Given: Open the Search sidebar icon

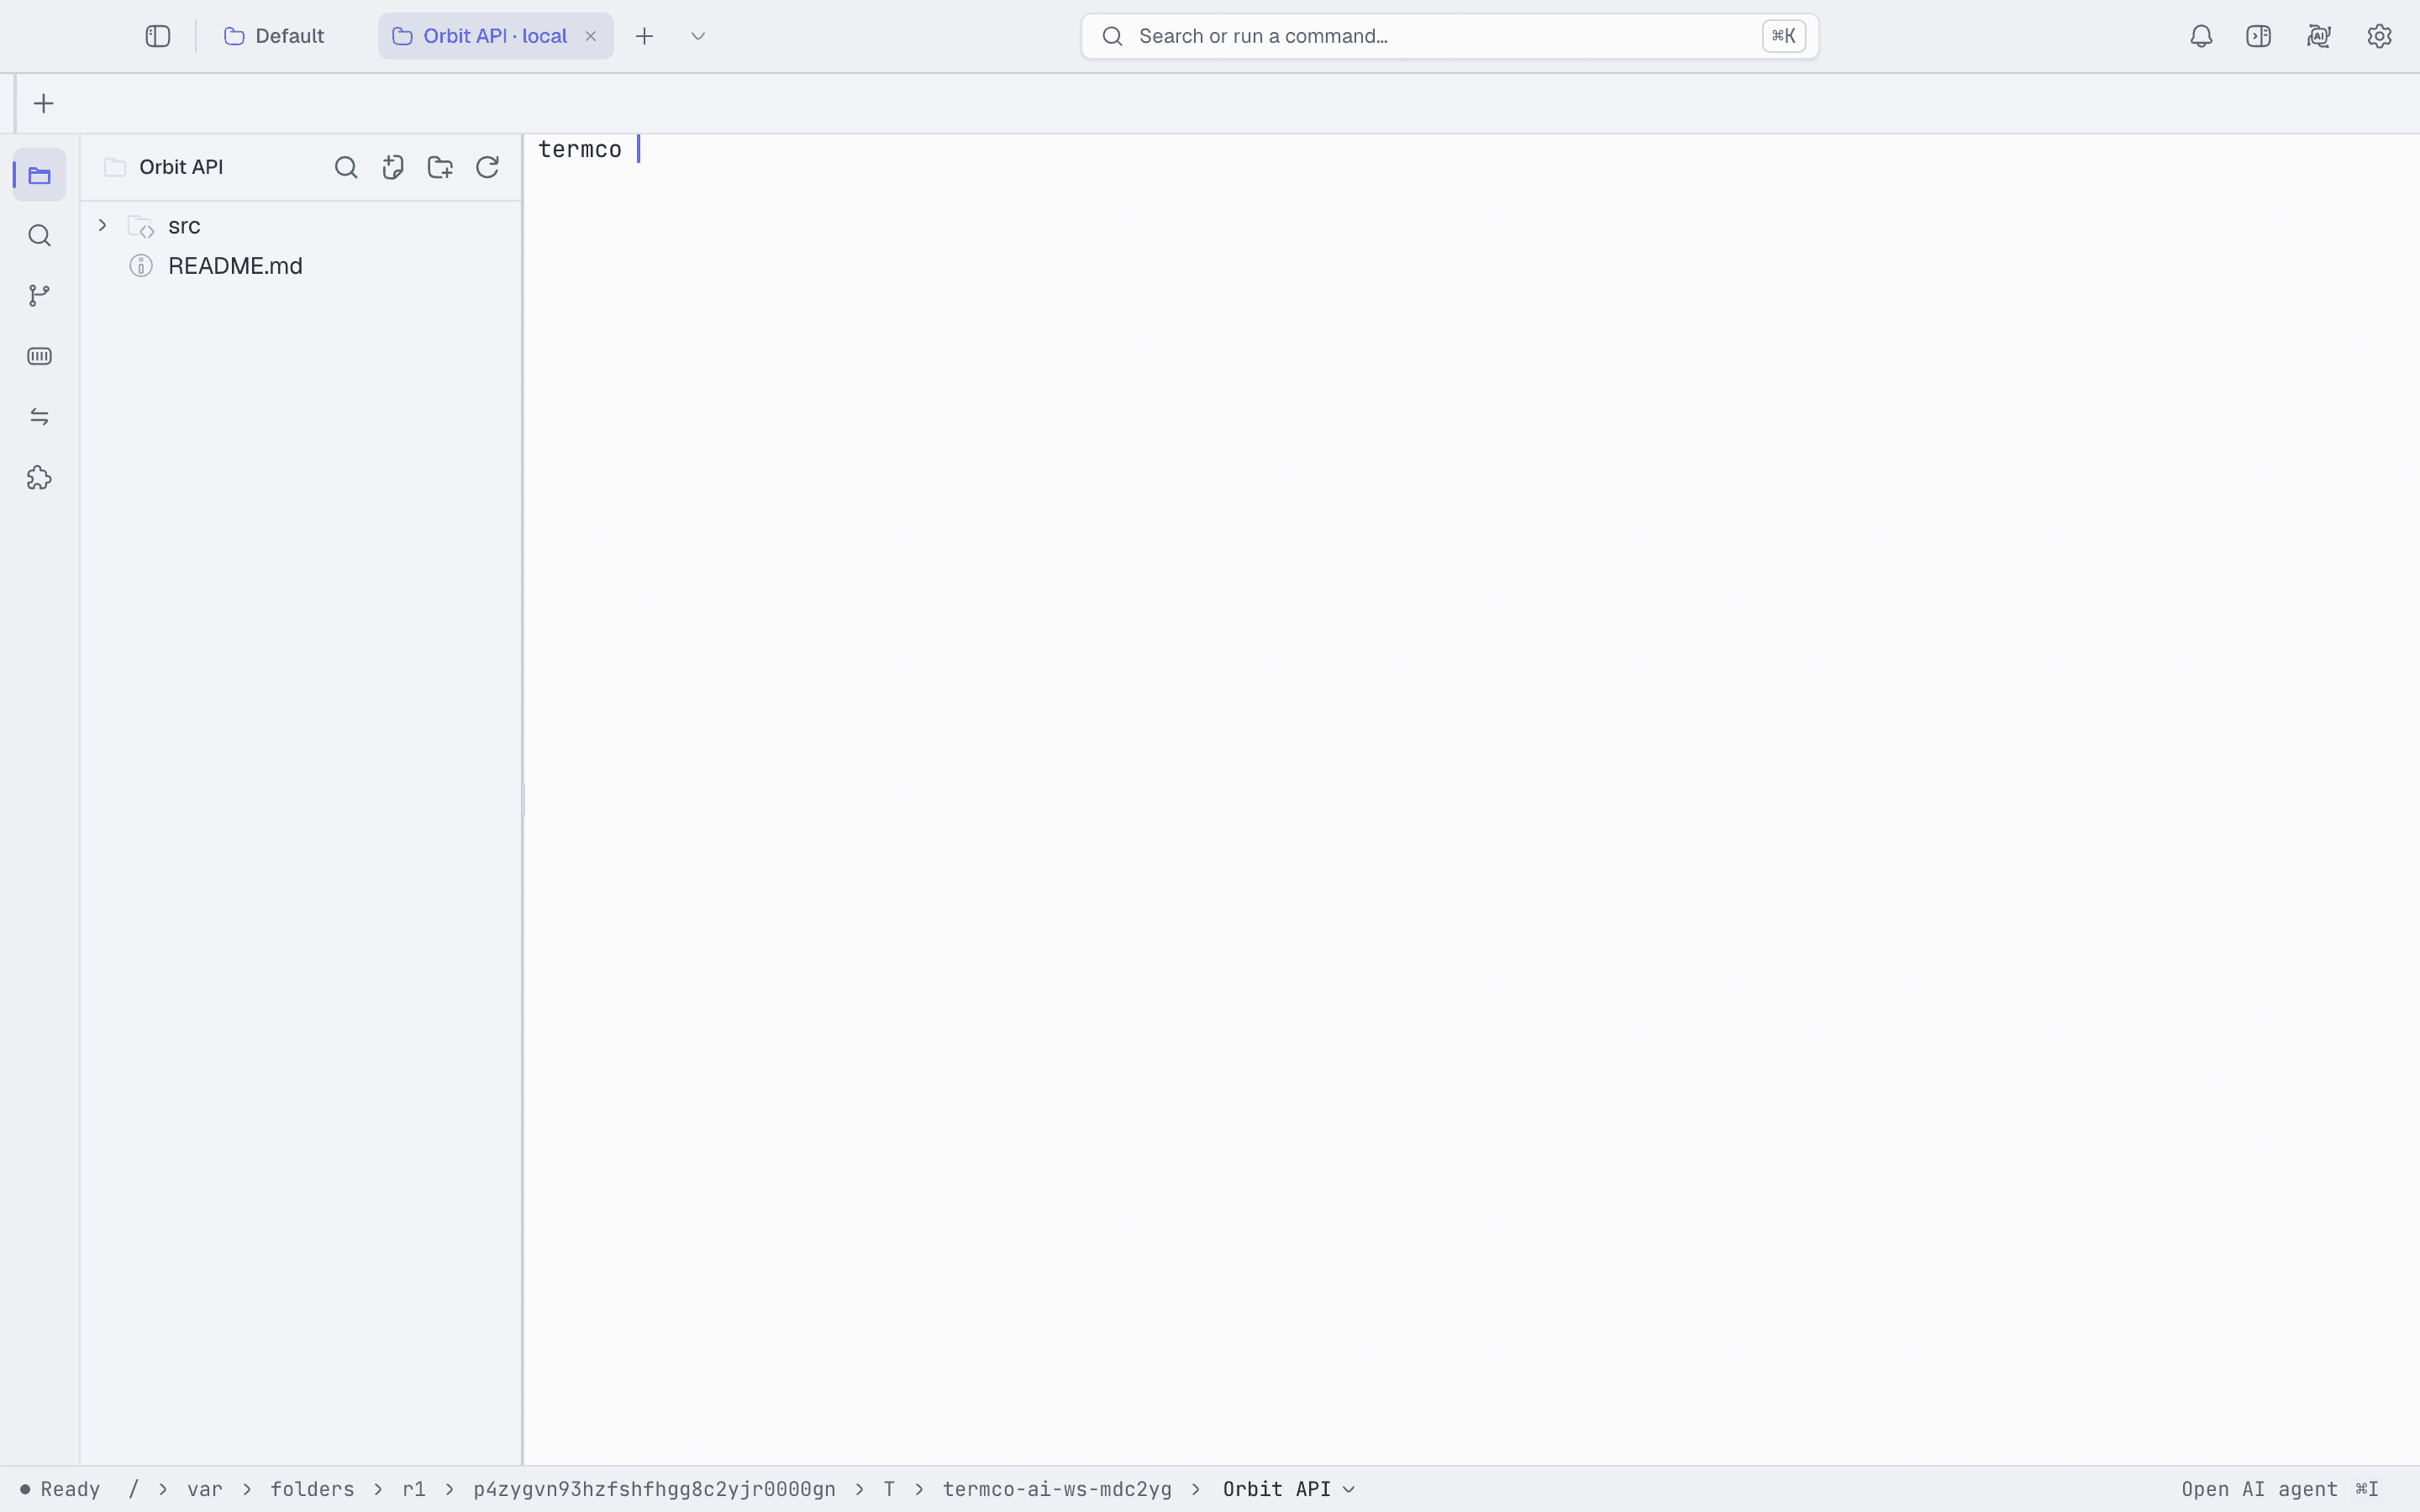Looking at the screenshot, I should [40, 236].
